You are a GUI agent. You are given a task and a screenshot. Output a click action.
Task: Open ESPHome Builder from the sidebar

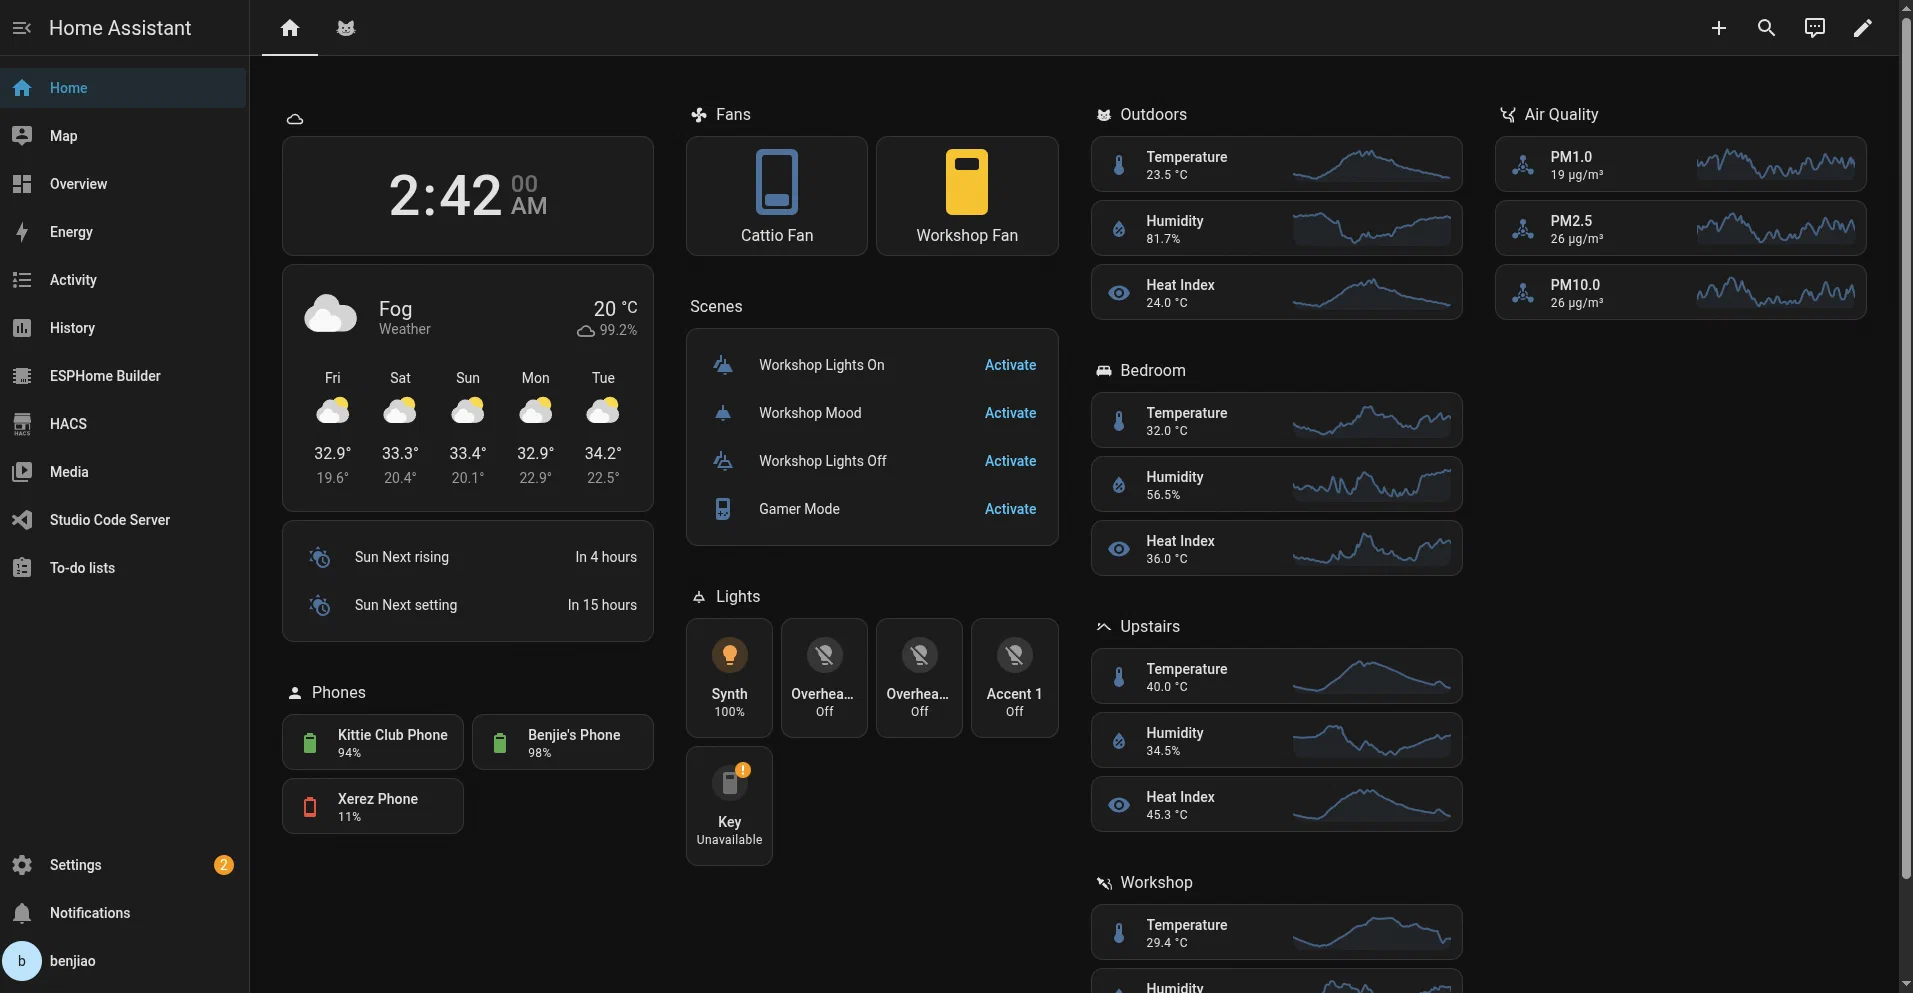(104, 376)
